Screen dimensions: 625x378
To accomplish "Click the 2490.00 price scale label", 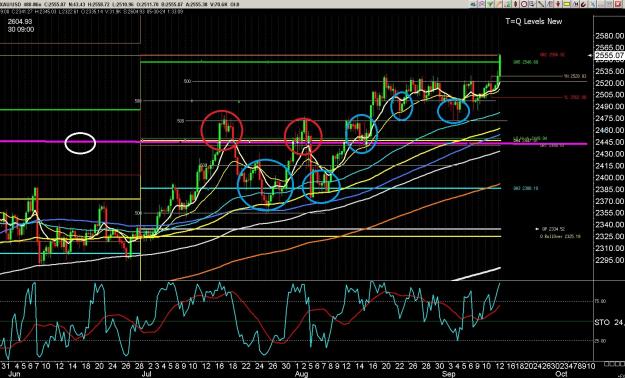I will [x=609, y=106].
